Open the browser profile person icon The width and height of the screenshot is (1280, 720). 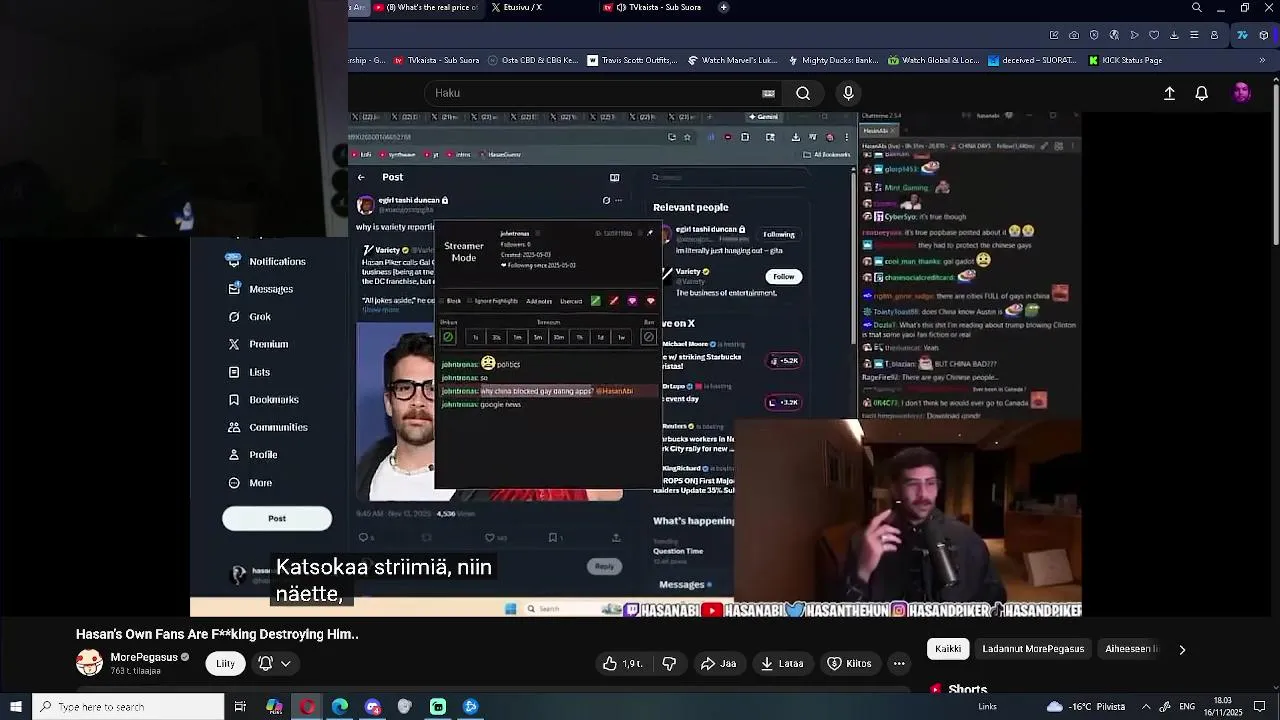pos(1214,35)
